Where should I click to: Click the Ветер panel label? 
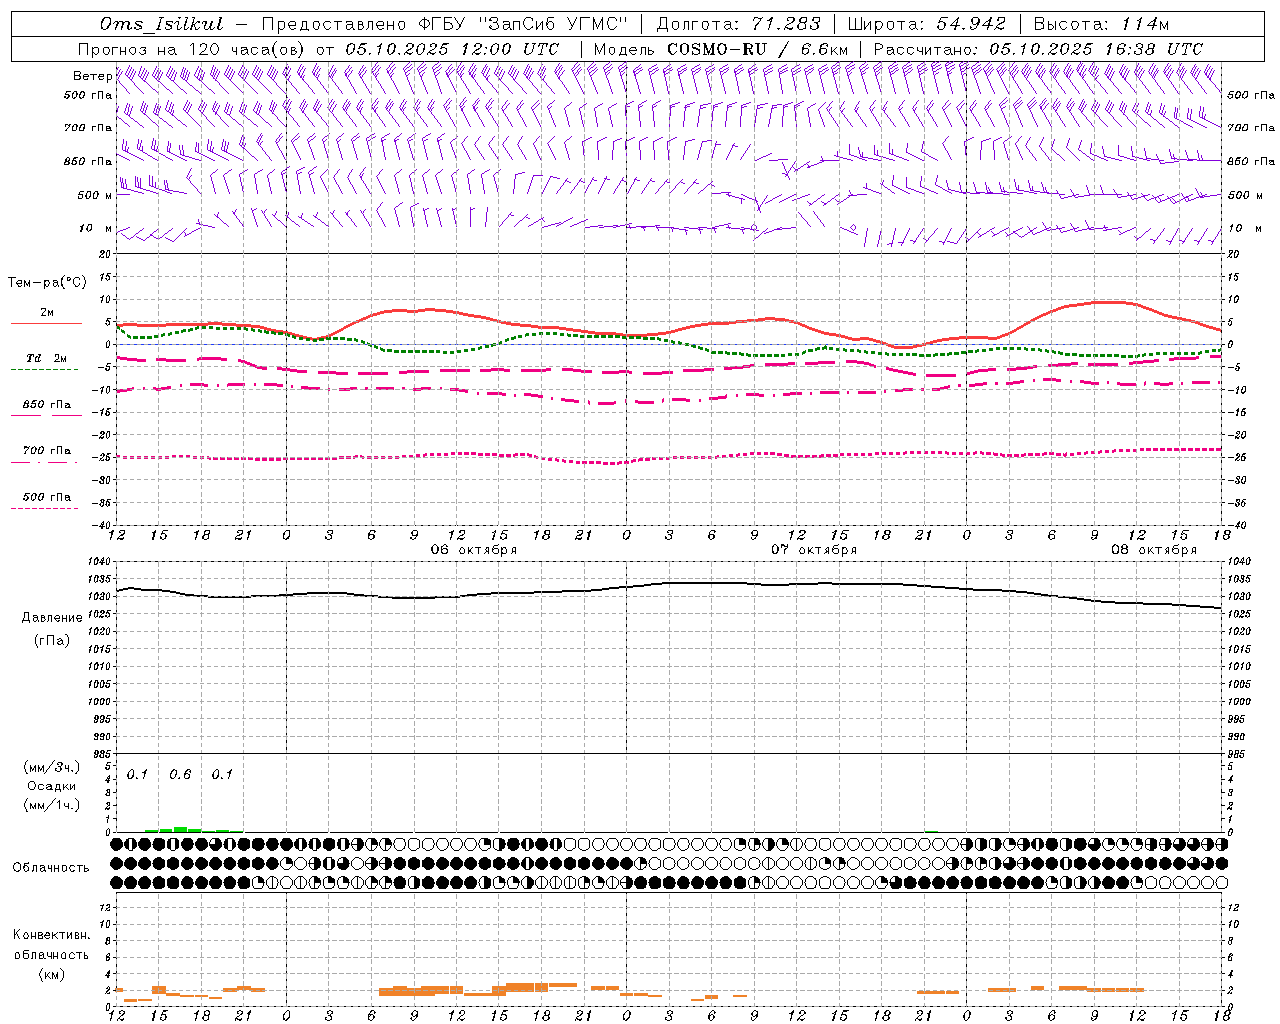(x=92, y=76)
